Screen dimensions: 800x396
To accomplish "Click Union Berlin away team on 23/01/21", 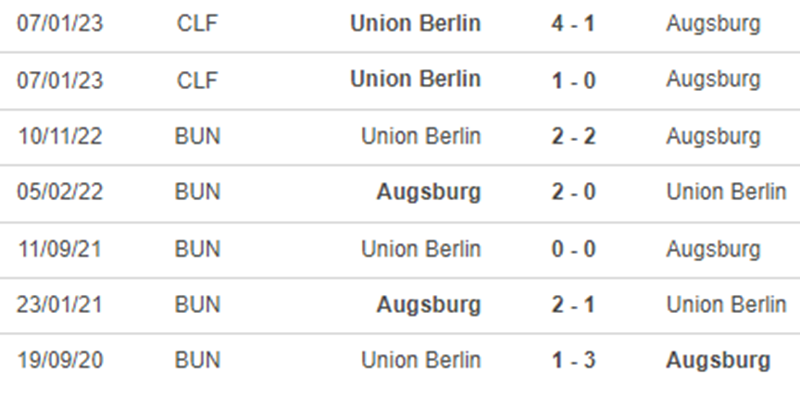I will [726, 305].
